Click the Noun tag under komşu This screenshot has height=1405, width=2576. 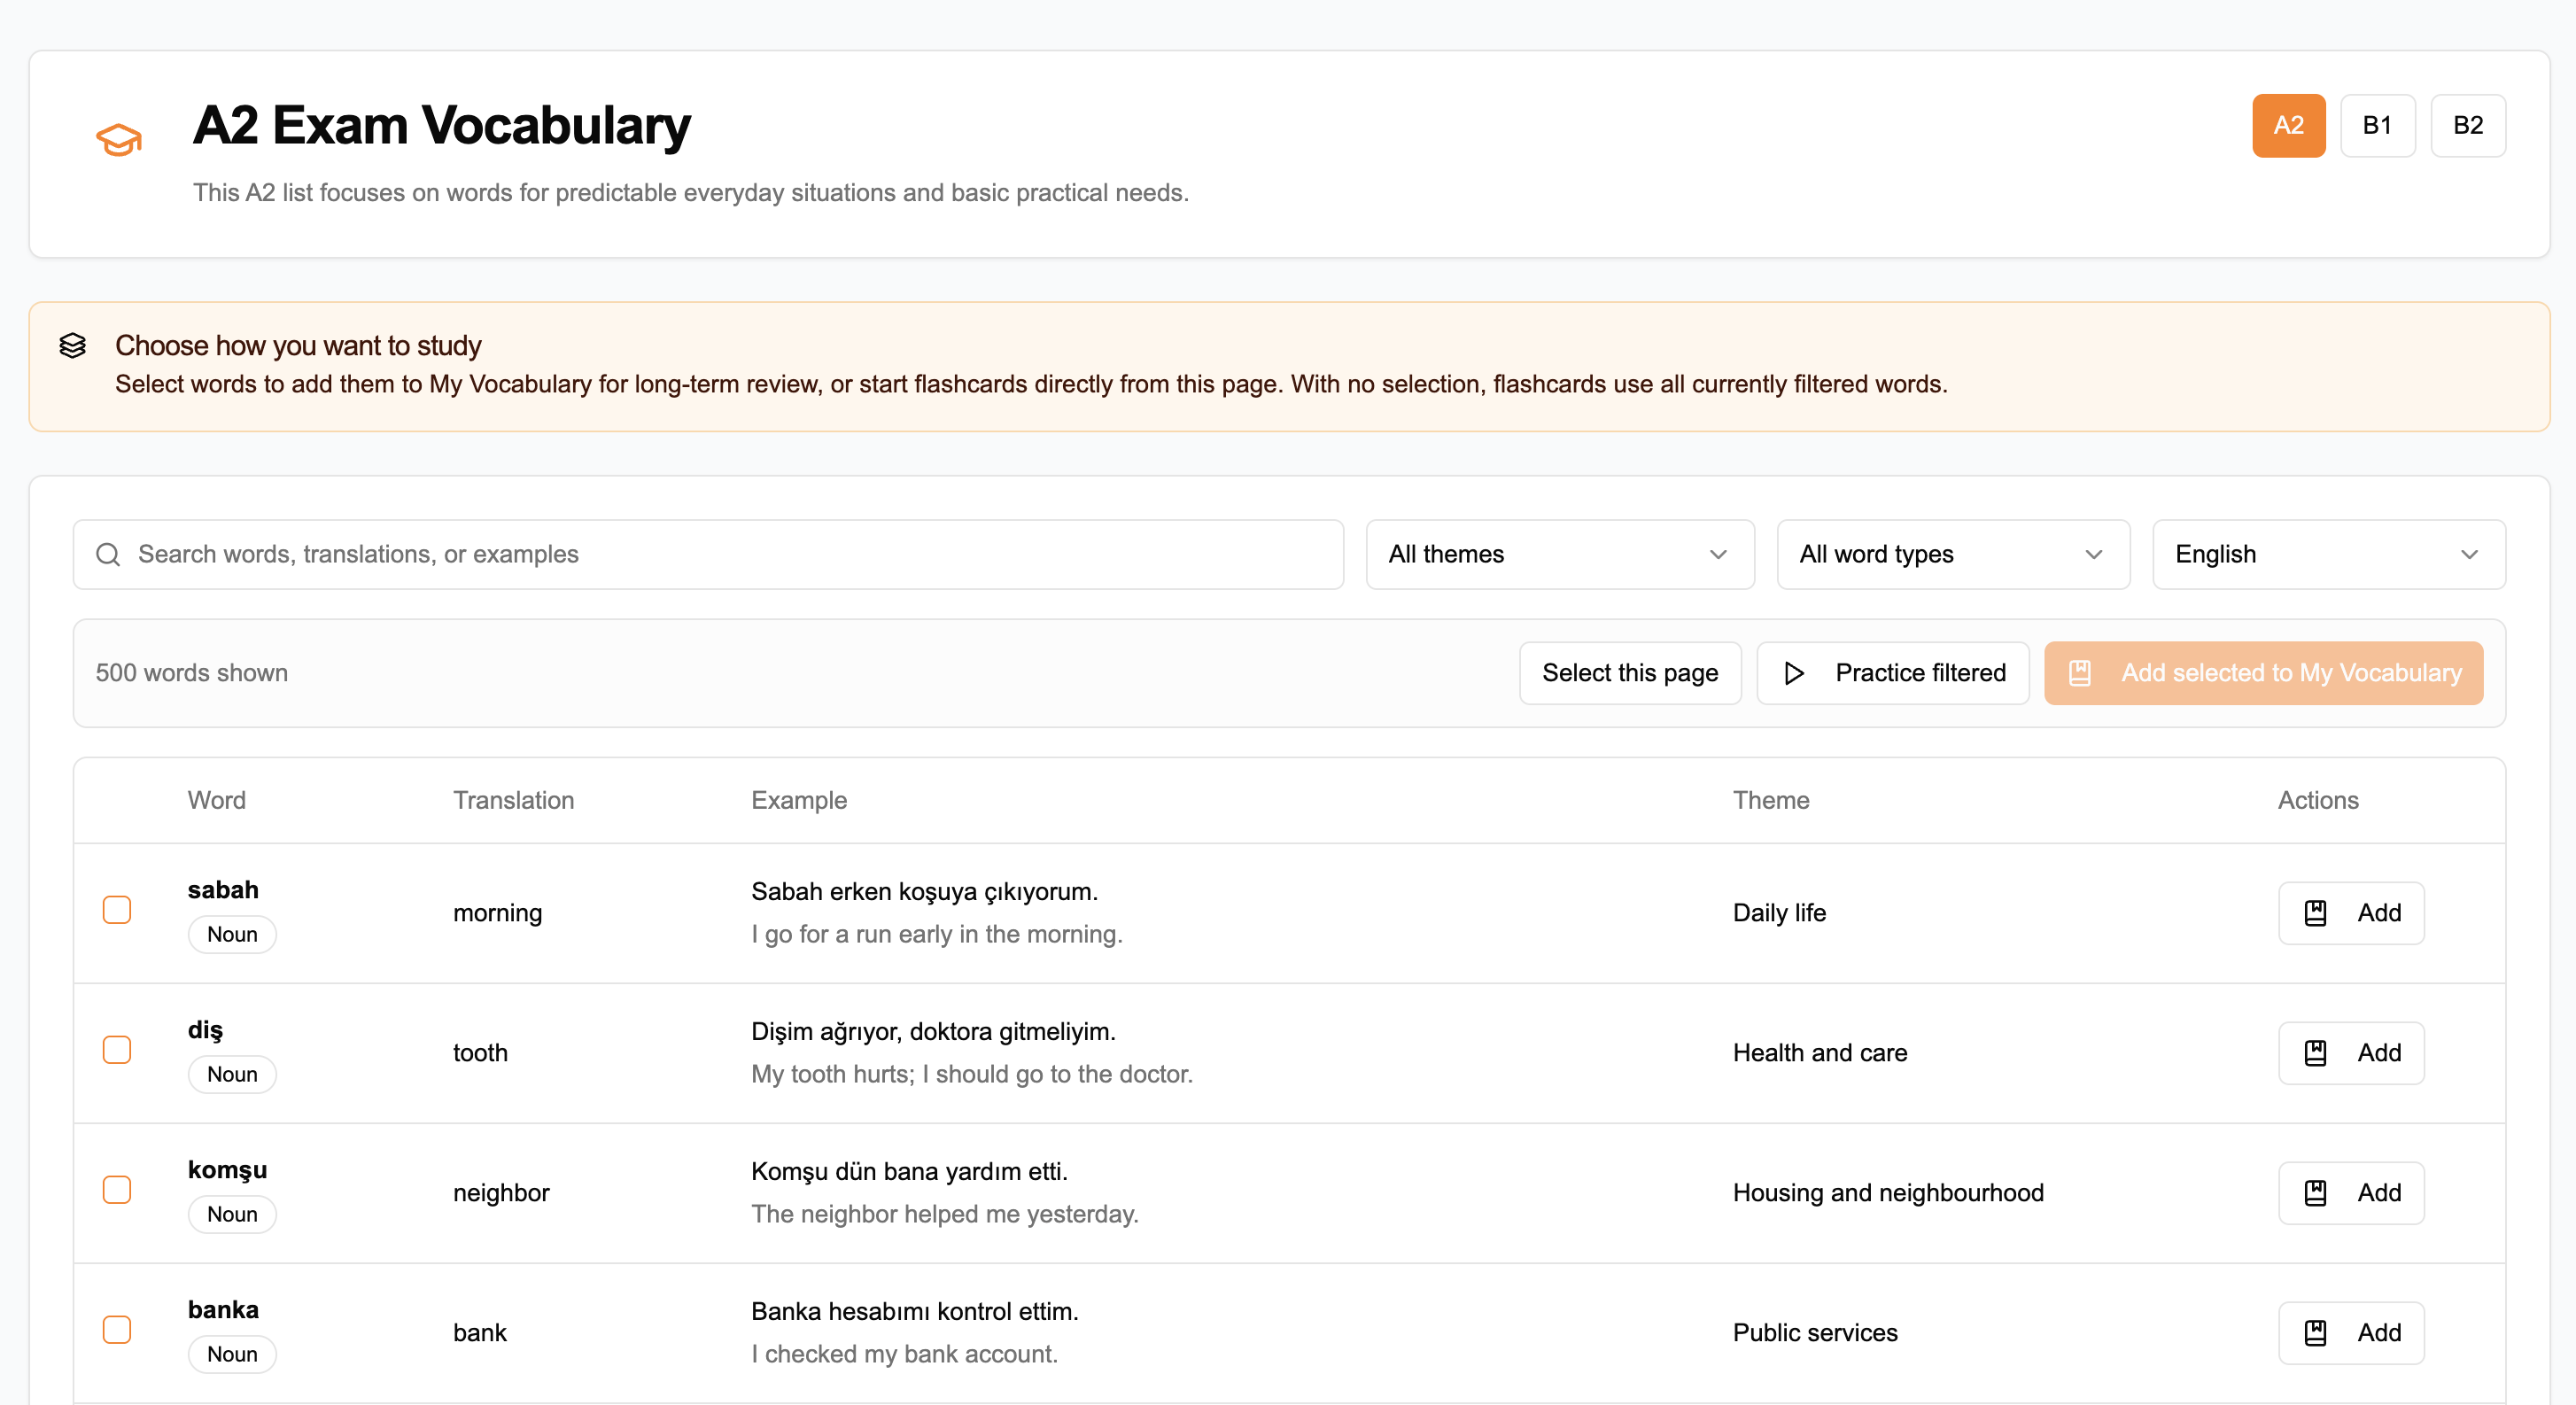click(x=232, y=1214)
